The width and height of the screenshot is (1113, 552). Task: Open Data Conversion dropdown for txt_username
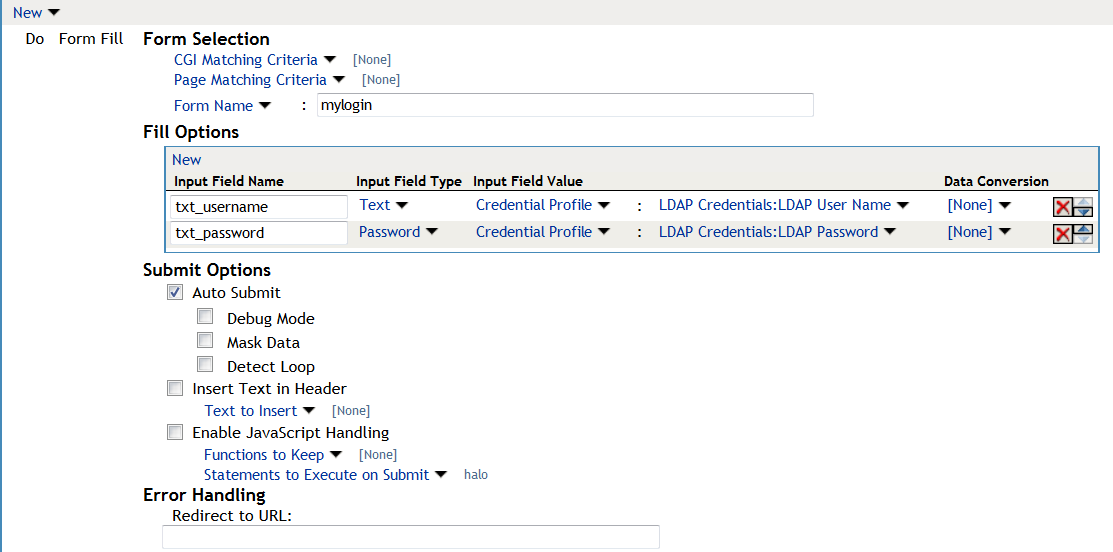click(x=979, y=205)
